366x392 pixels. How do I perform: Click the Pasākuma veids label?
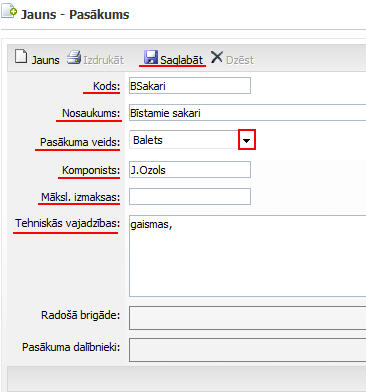[x=80, y=142]
